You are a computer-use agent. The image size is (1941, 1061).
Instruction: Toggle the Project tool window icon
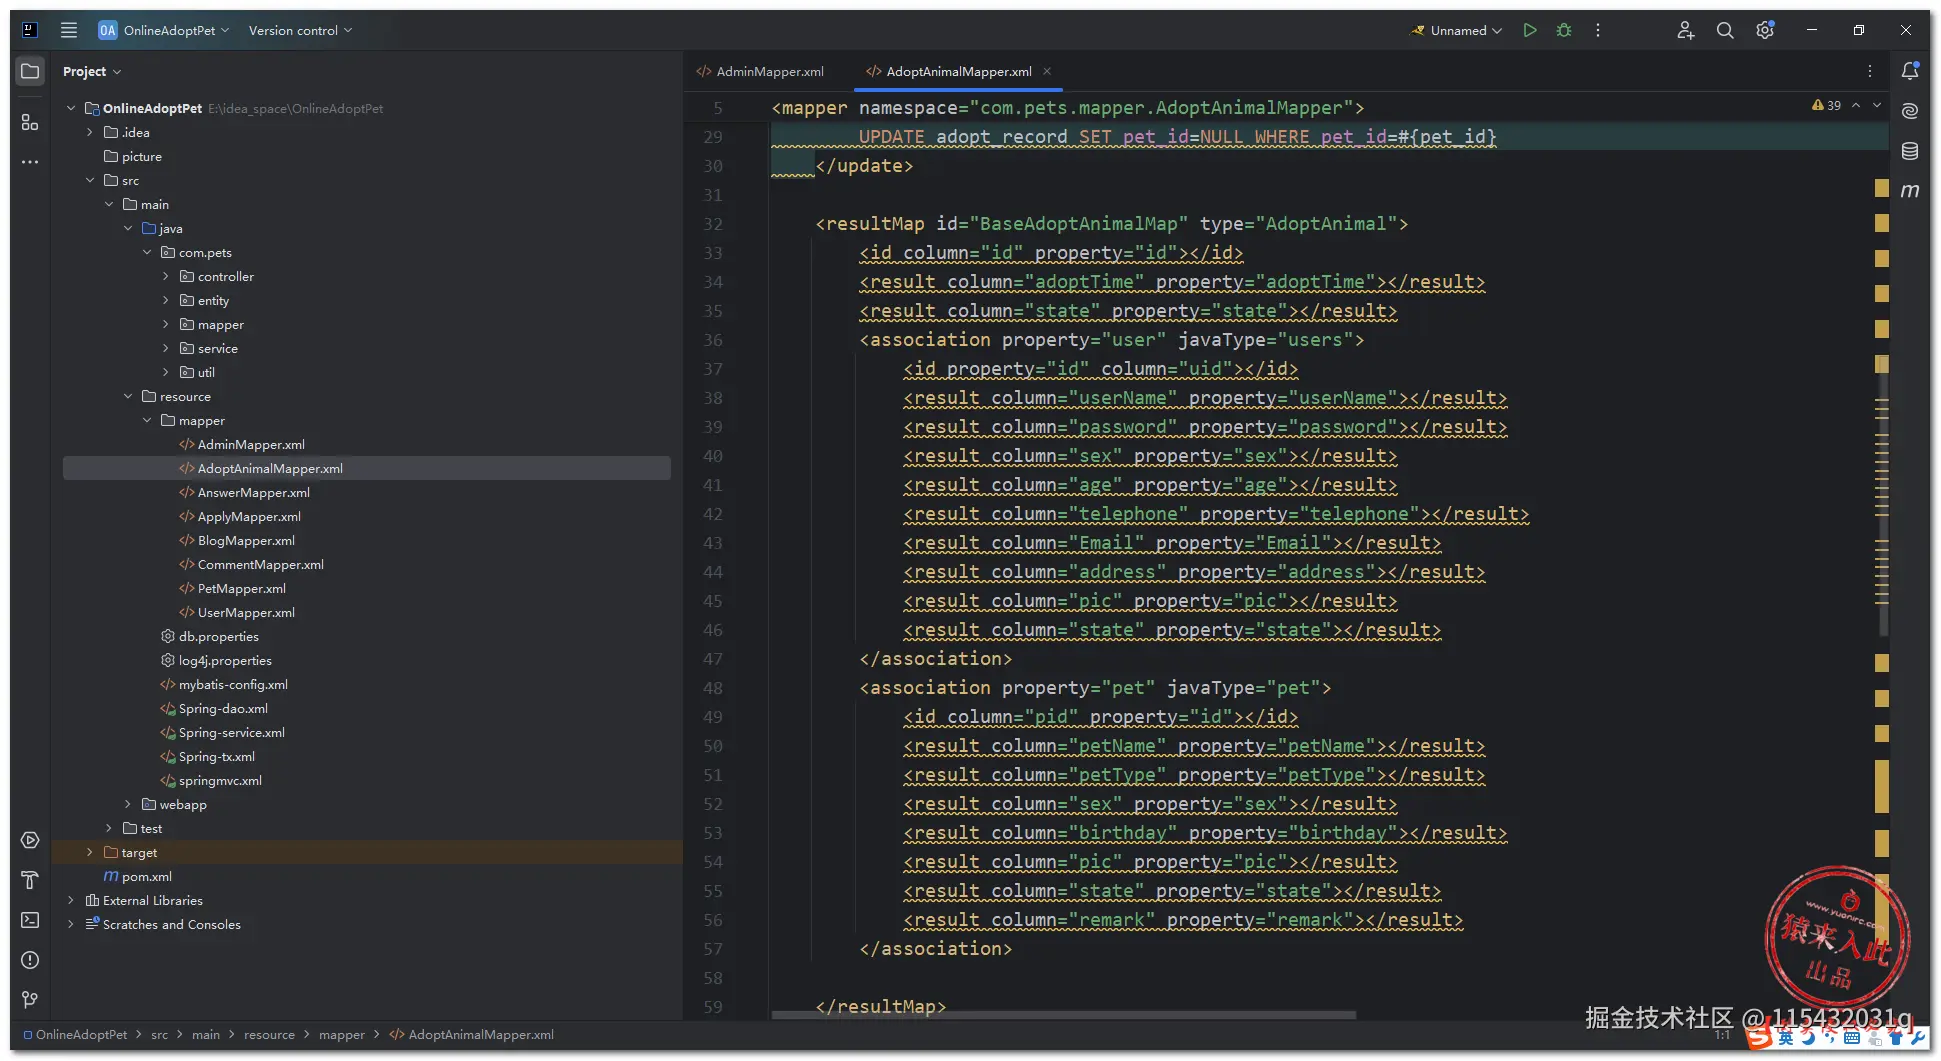[x=30, y=71]
